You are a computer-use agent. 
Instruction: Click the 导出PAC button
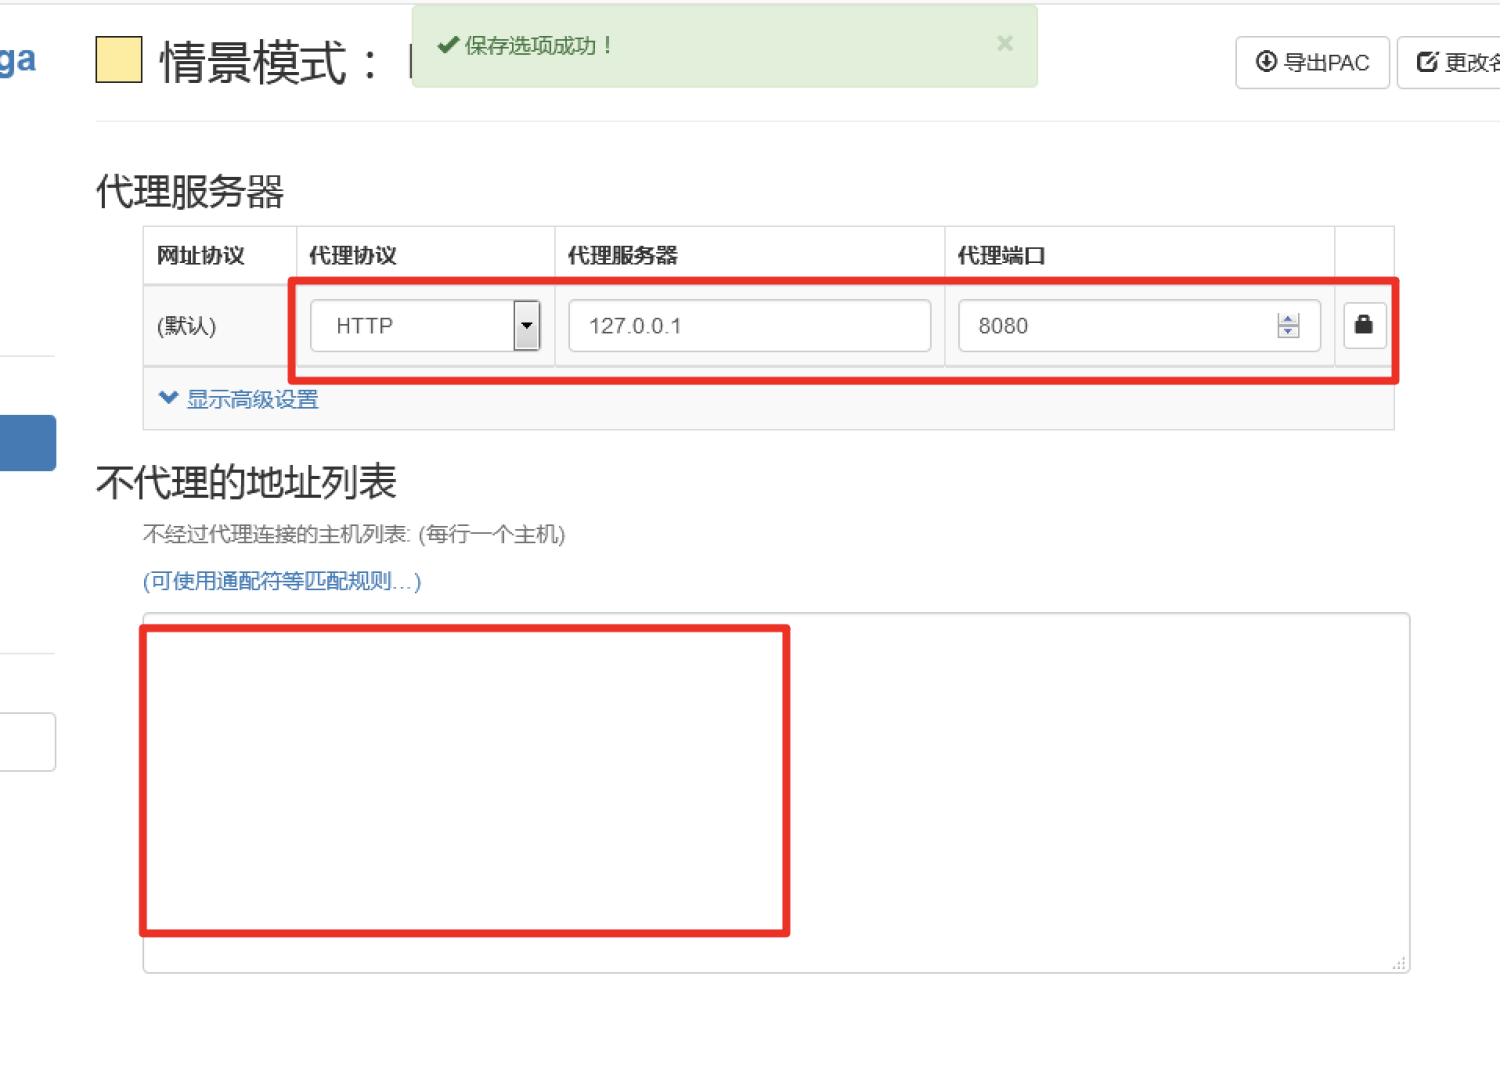(1312, 63)
